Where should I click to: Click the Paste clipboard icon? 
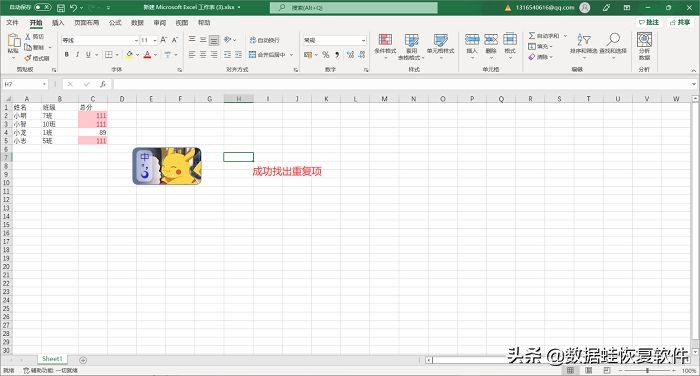point(13,41)
